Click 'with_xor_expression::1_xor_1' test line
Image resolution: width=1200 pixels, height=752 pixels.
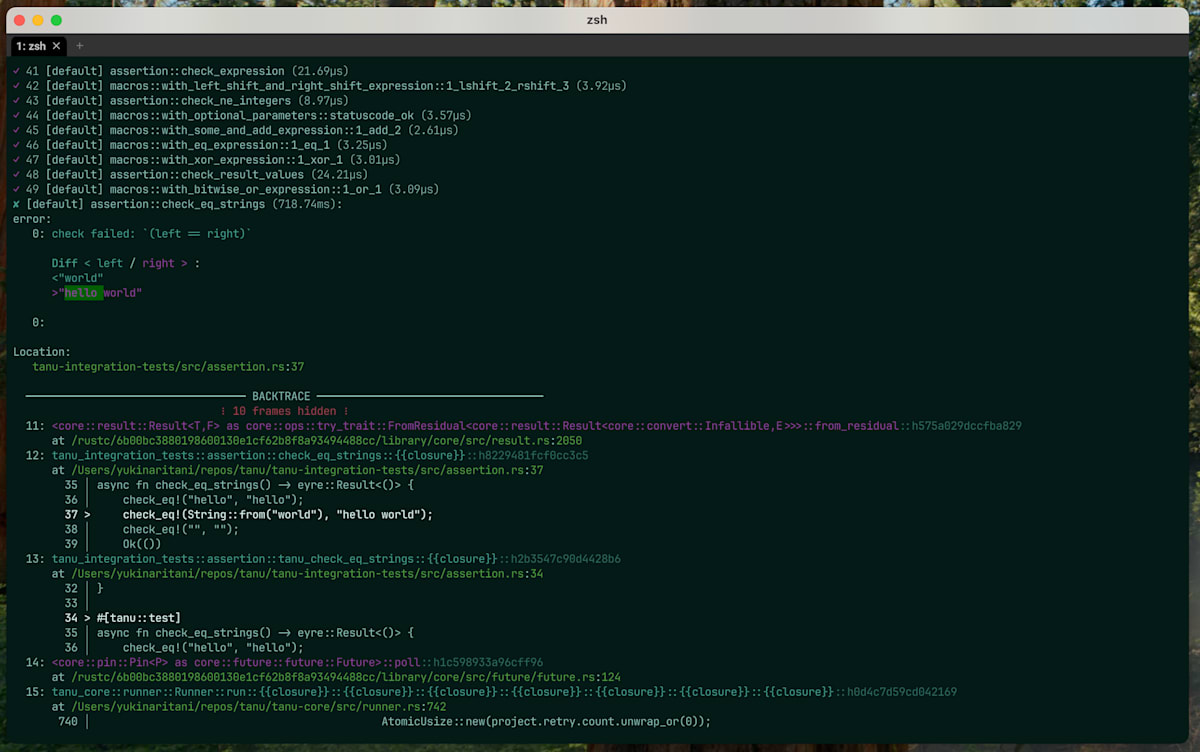coord(206,159)
